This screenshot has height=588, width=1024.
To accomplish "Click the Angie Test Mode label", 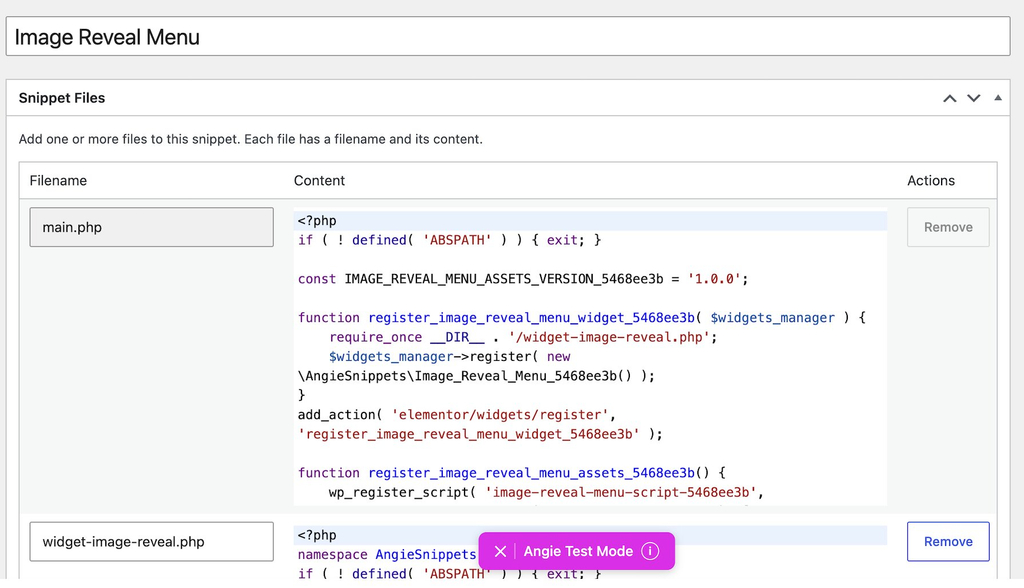I will pyautogui.click(x=578, y=551).
